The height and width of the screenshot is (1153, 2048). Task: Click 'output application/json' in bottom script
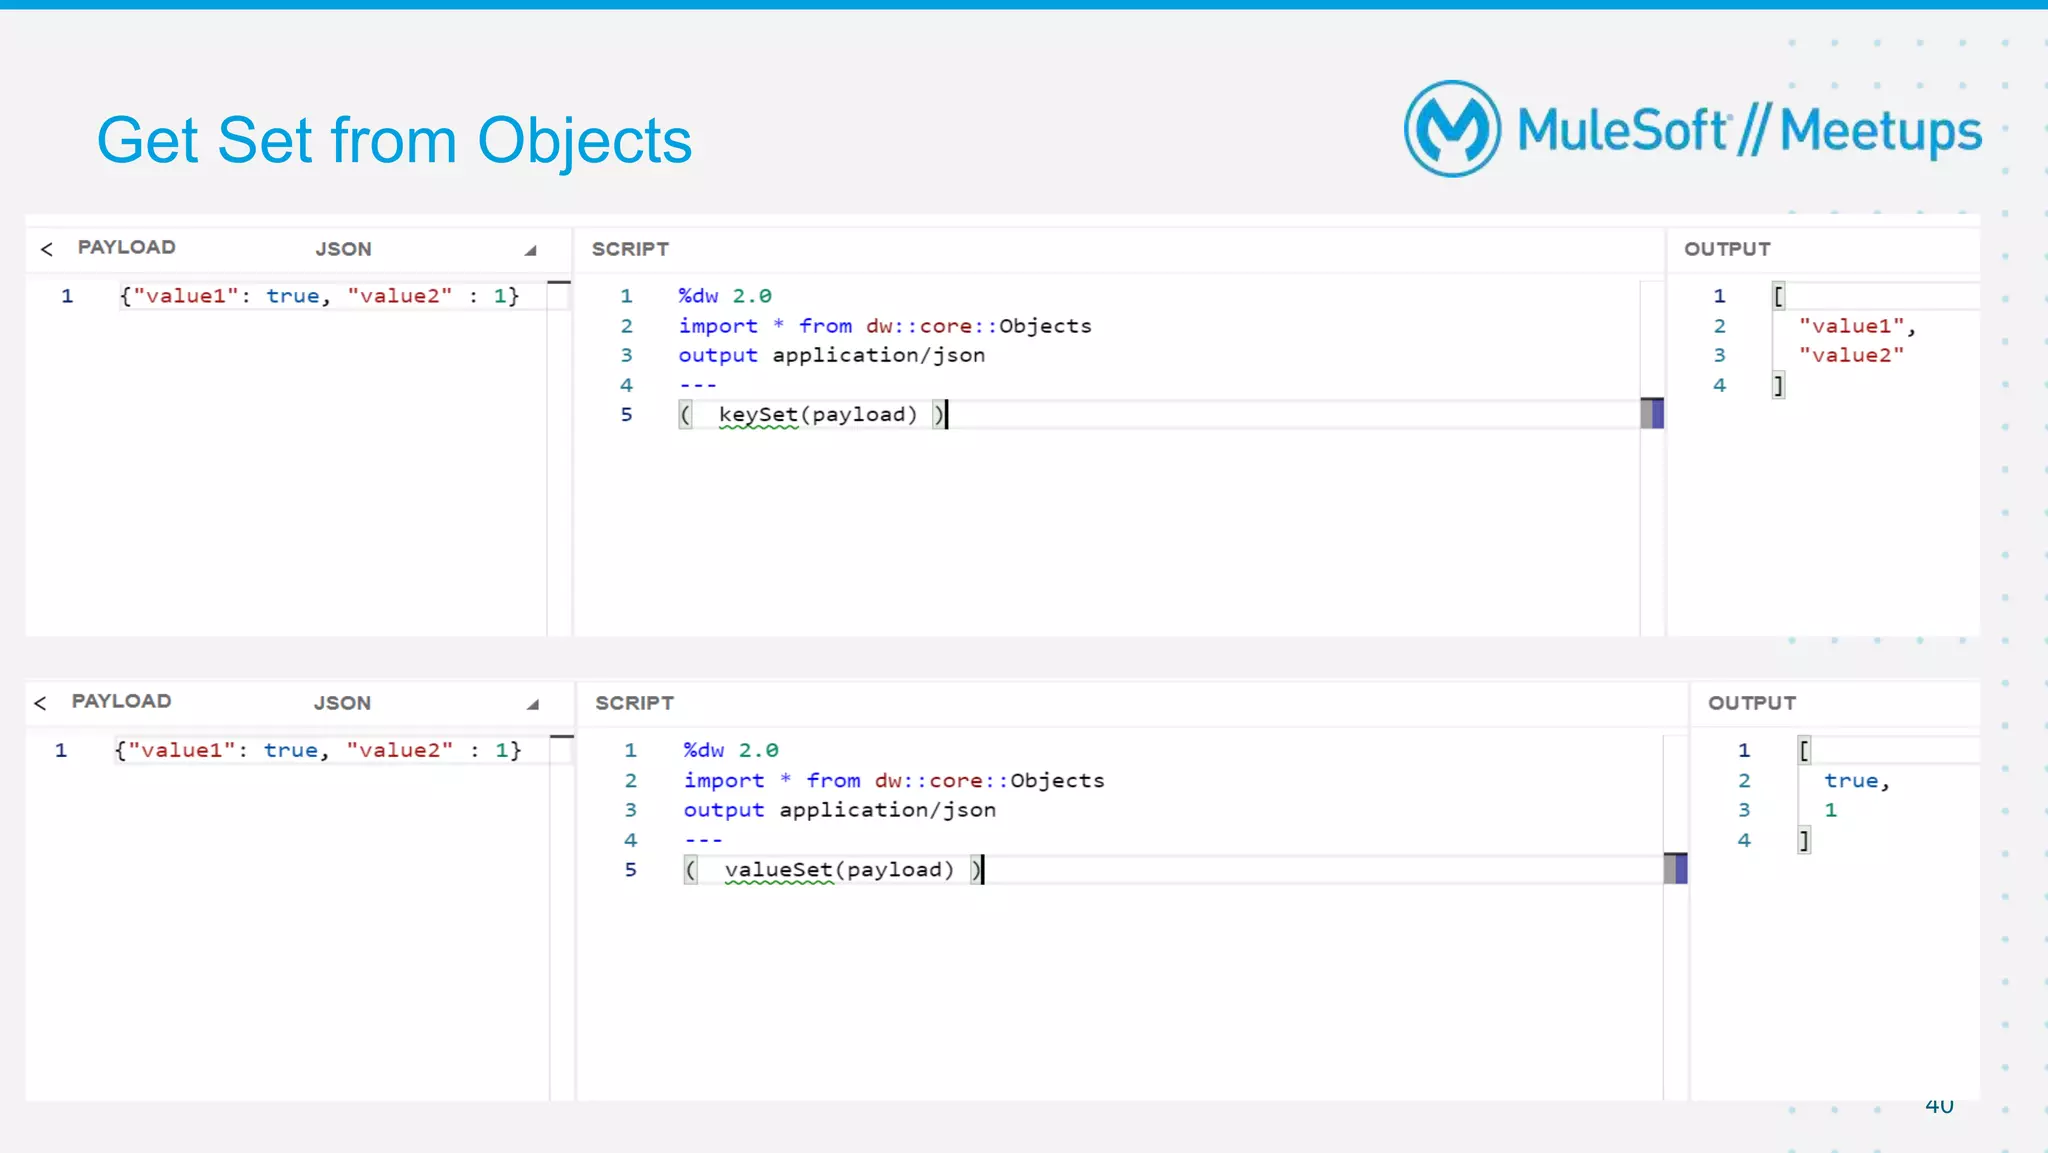pyautogui.click(x=840, y=810)
